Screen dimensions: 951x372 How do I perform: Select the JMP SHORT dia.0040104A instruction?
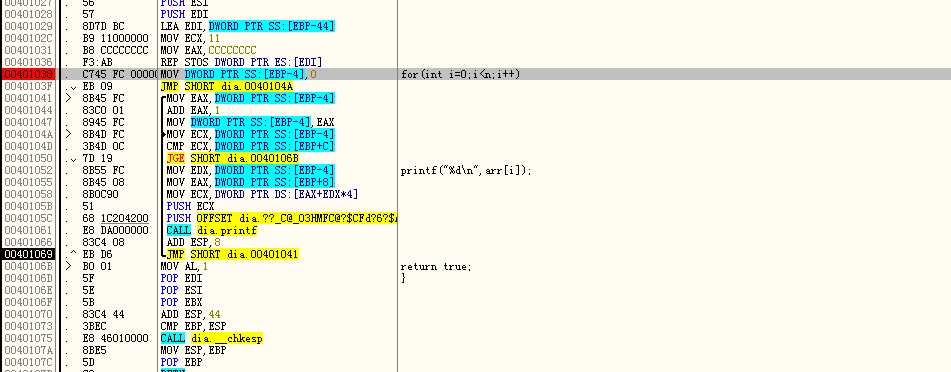coord(227,86)
